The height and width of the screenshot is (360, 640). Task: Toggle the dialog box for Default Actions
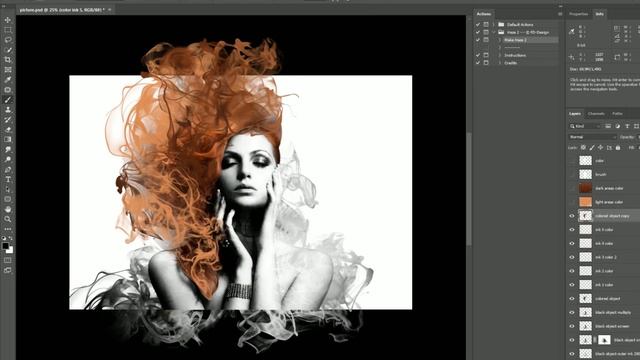click(486, 24)
